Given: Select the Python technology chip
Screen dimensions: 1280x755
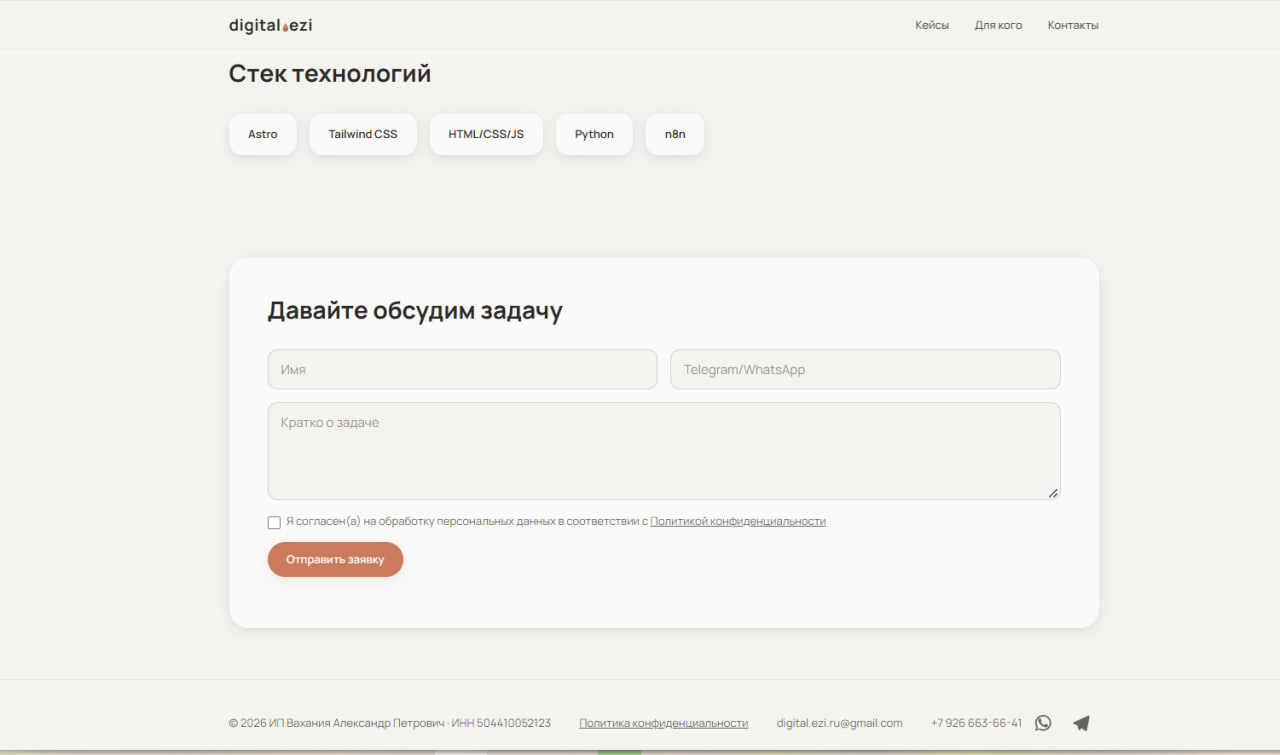Looking at the screenshot, I should click(594, 134).
